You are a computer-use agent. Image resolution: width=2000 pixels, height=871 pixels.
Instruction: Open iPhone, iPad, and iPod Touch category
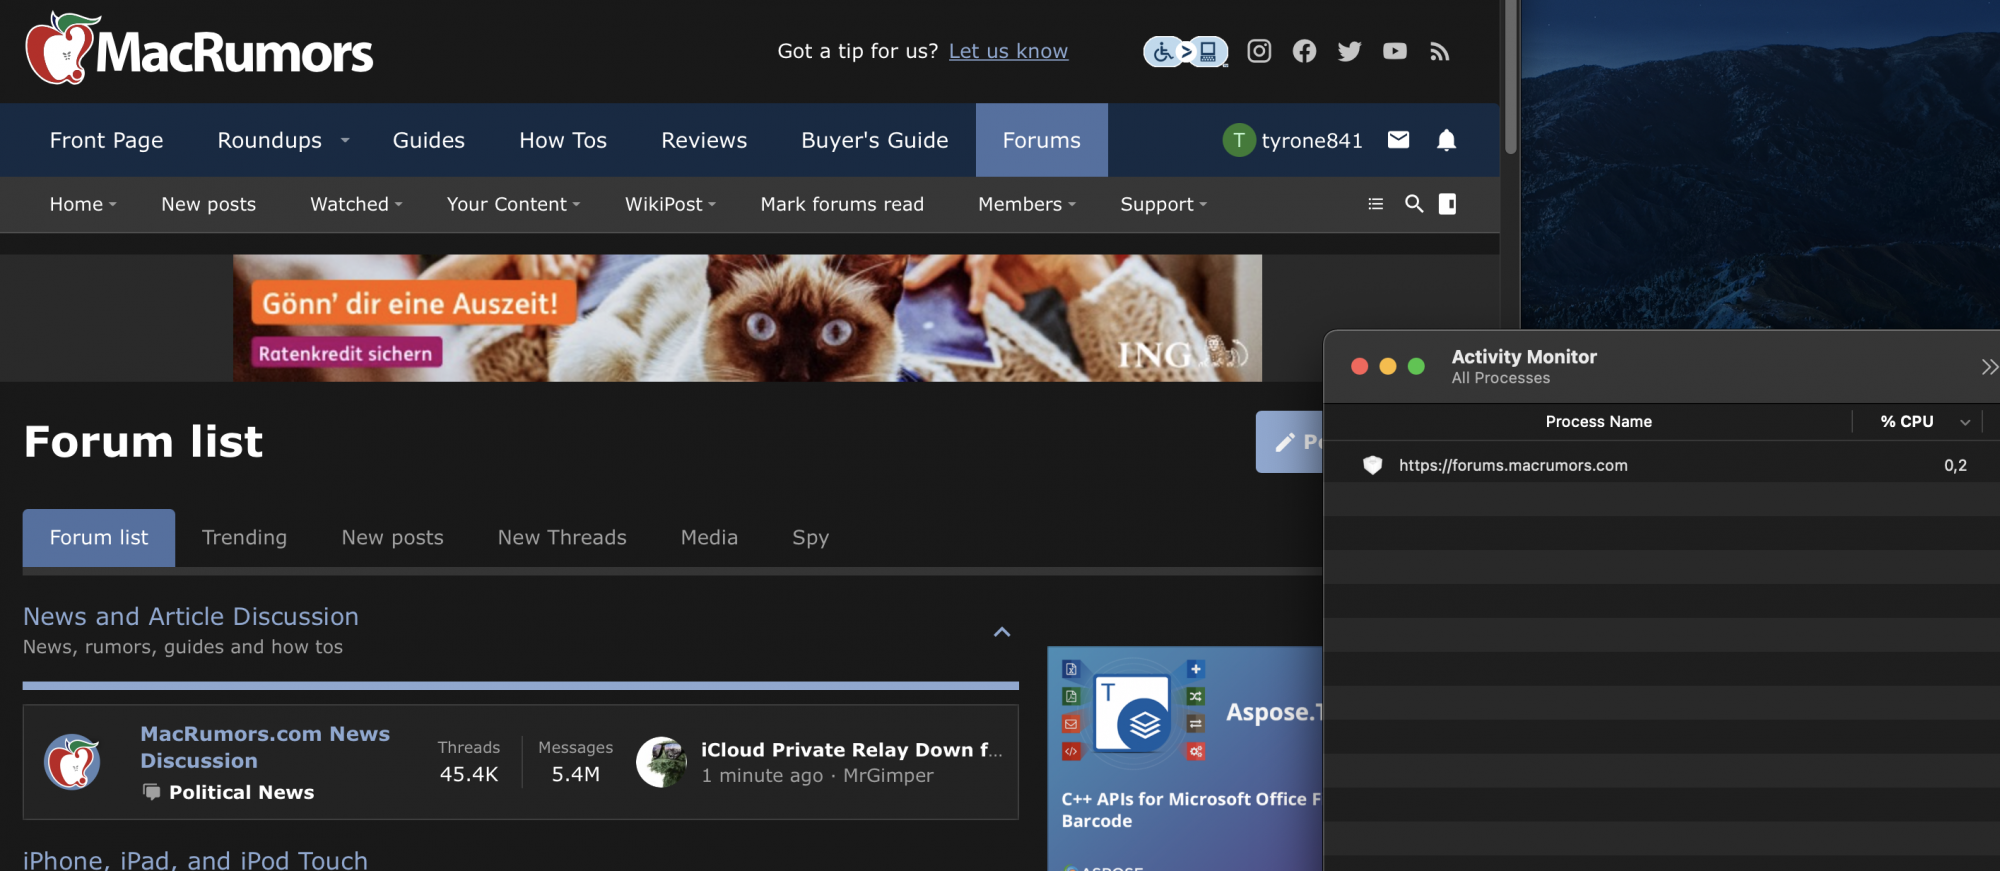click(x=195, y=860)
